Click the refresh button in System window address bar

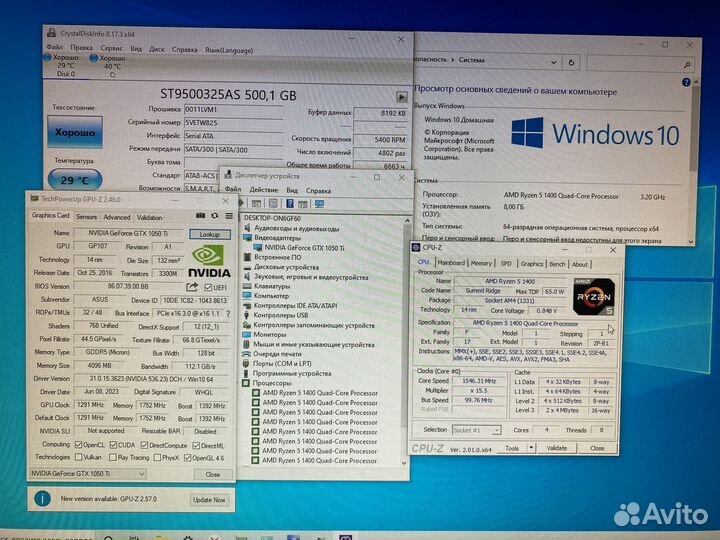click(571, 62)
